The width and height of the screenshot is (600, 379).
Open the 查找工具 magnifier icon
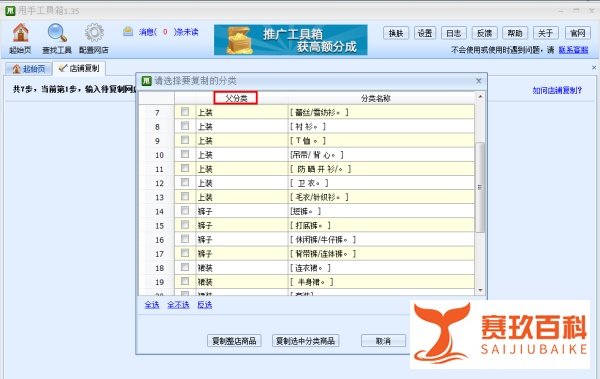coord(57,33)
